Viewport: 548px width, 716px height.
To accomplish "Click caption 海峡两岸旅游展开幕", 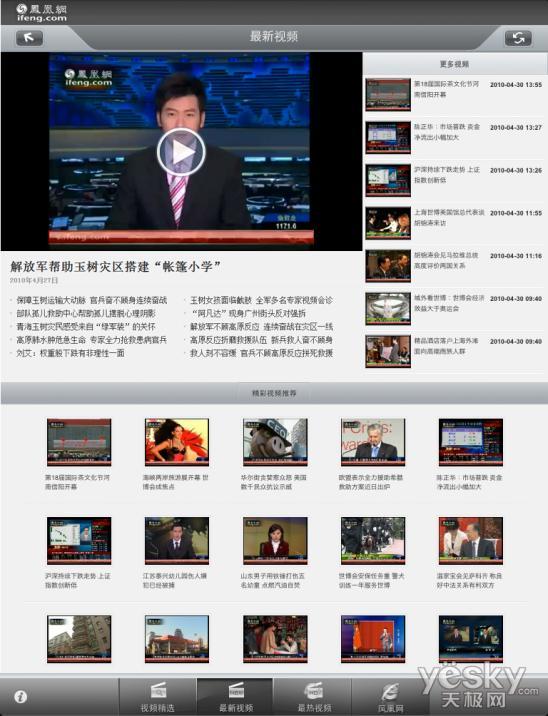I will 176,482.
